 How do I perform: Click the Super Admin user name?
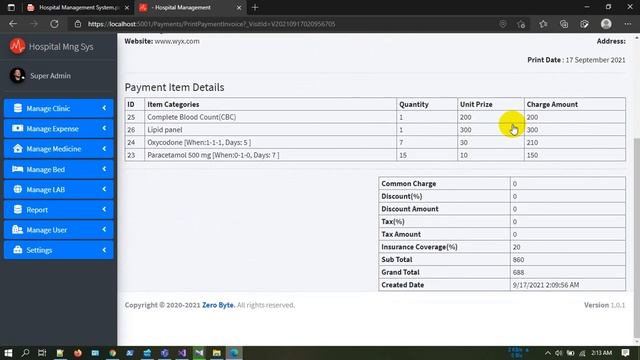point(50,76)
